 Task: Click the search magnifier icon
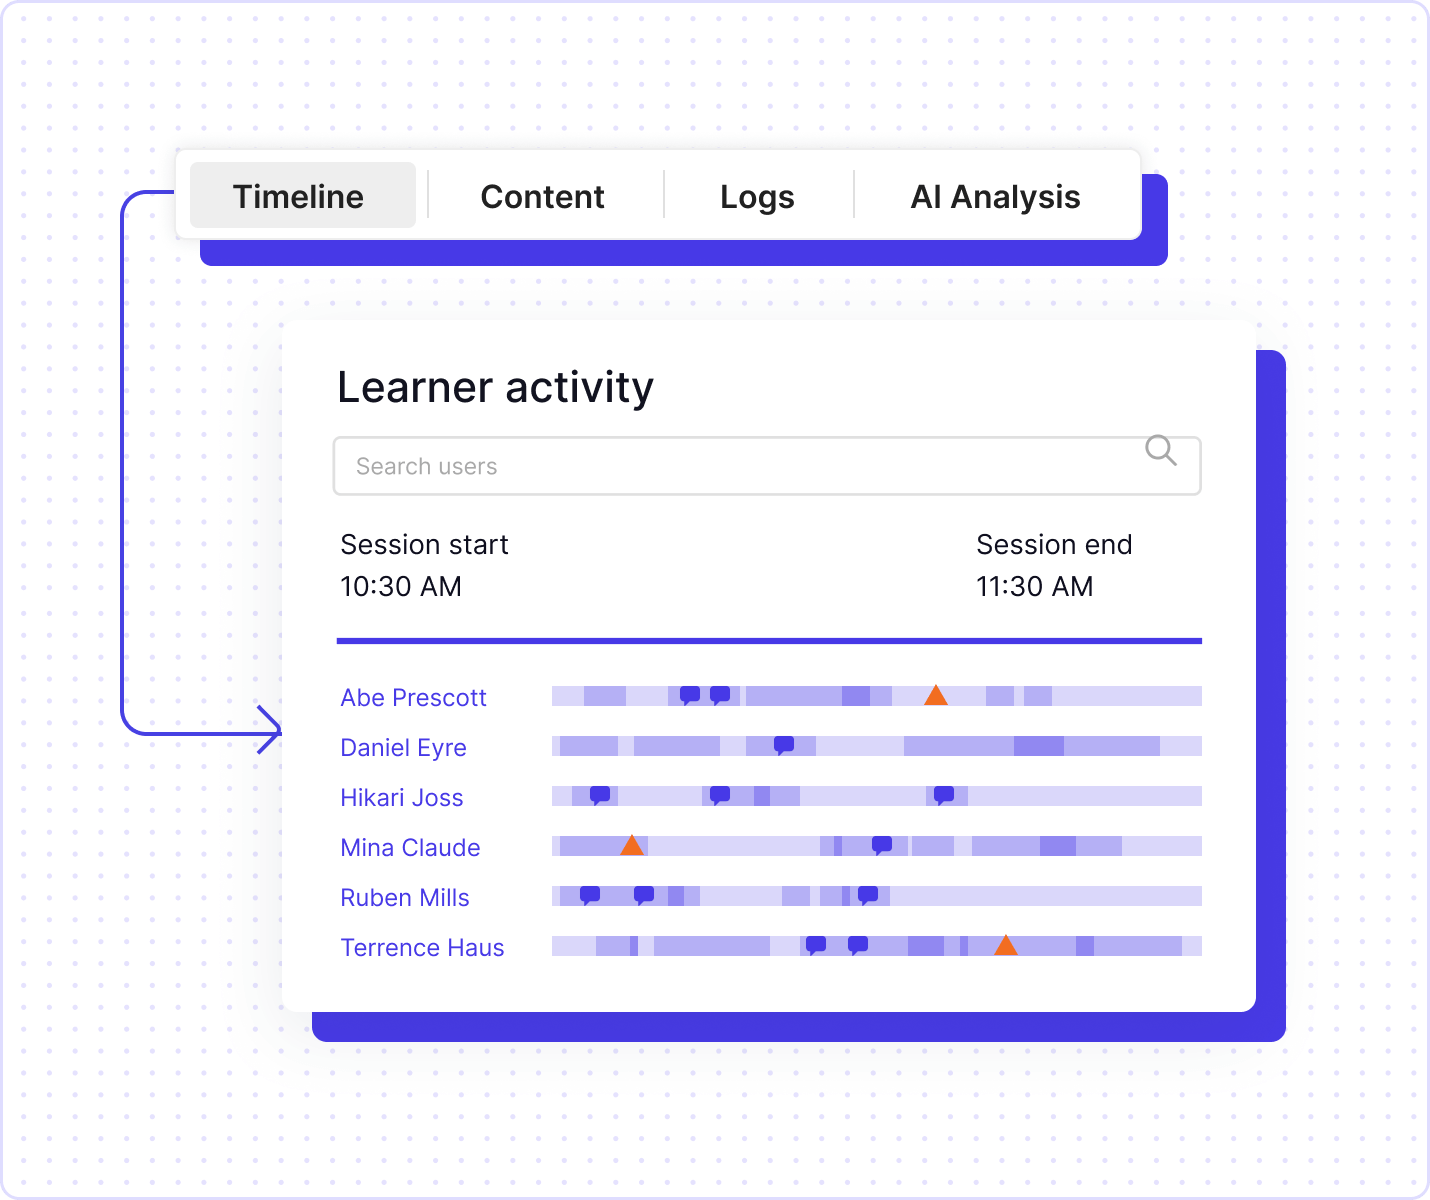coord(1160,451)
